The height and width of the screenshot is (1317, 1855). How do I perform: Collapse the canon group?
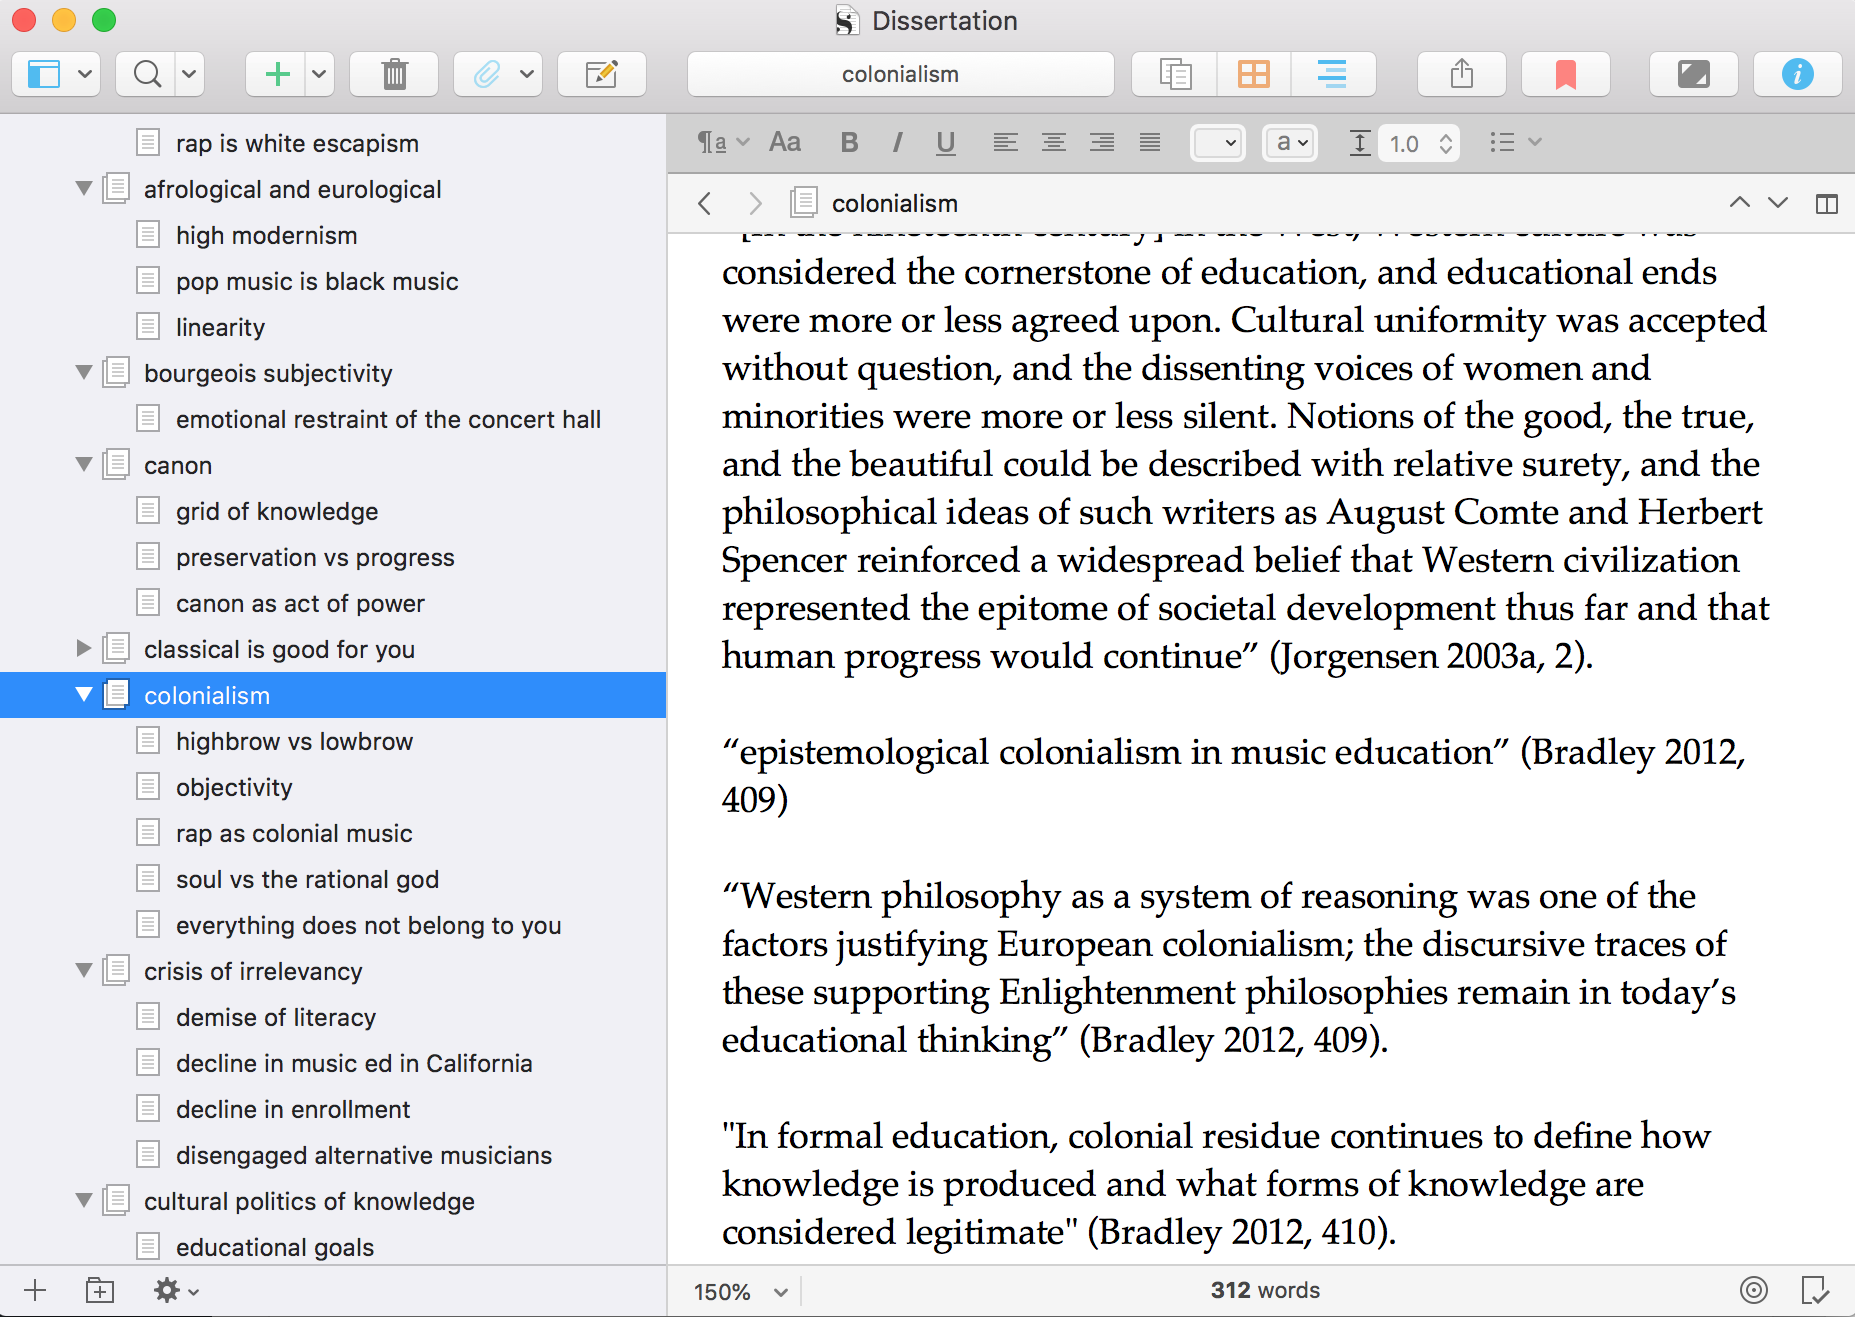(84, 465)
